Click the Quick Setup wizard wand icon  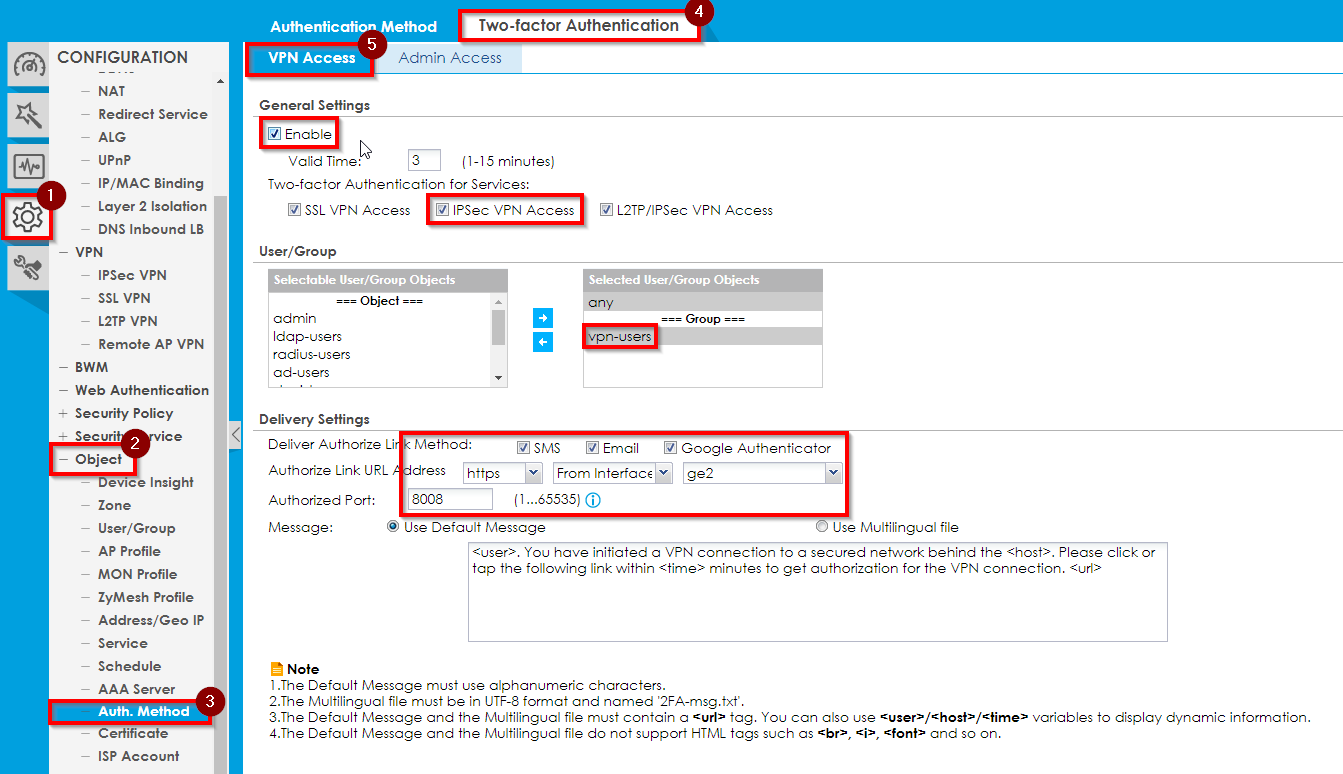[x=27, y=116]
